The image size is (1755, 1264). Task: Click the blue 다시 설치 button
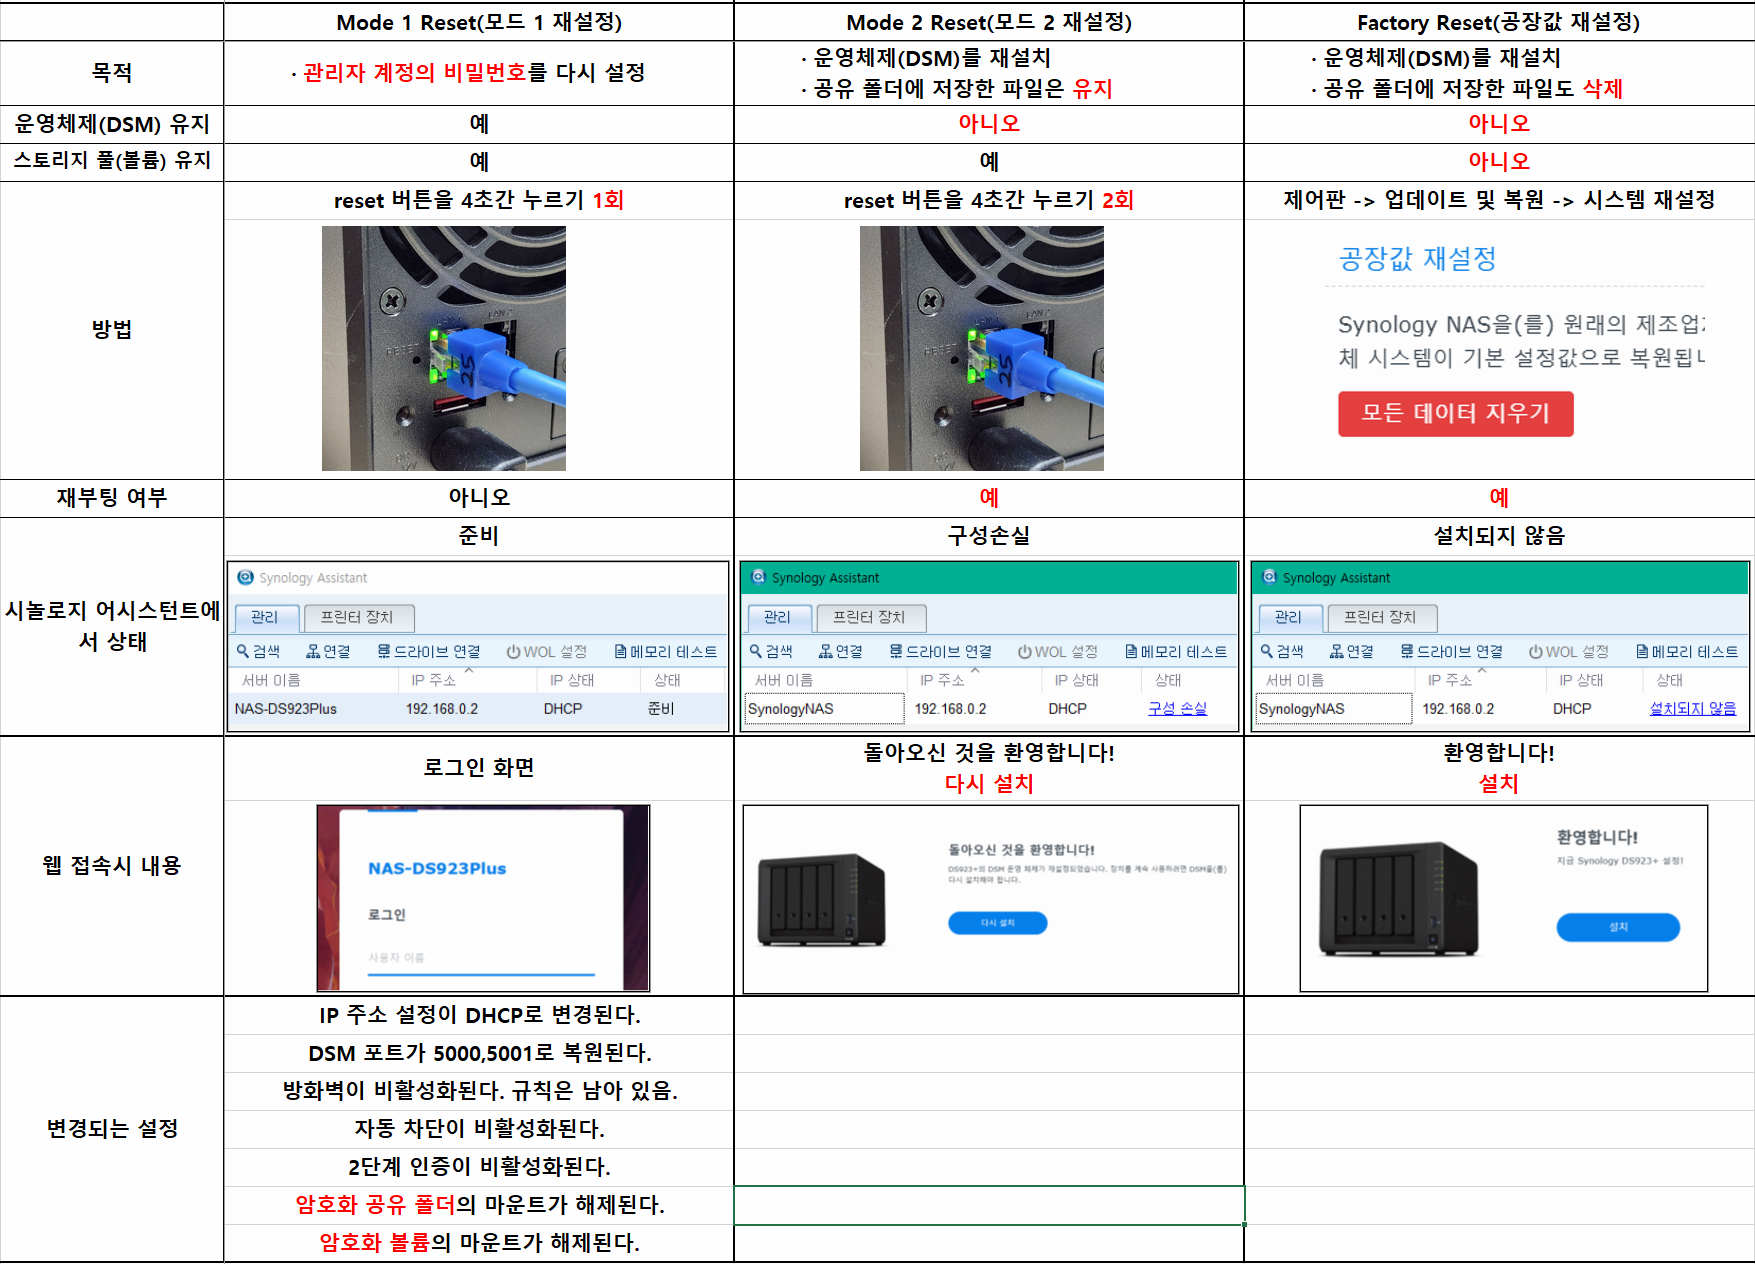pyautogui.click(x=997, y=922)
